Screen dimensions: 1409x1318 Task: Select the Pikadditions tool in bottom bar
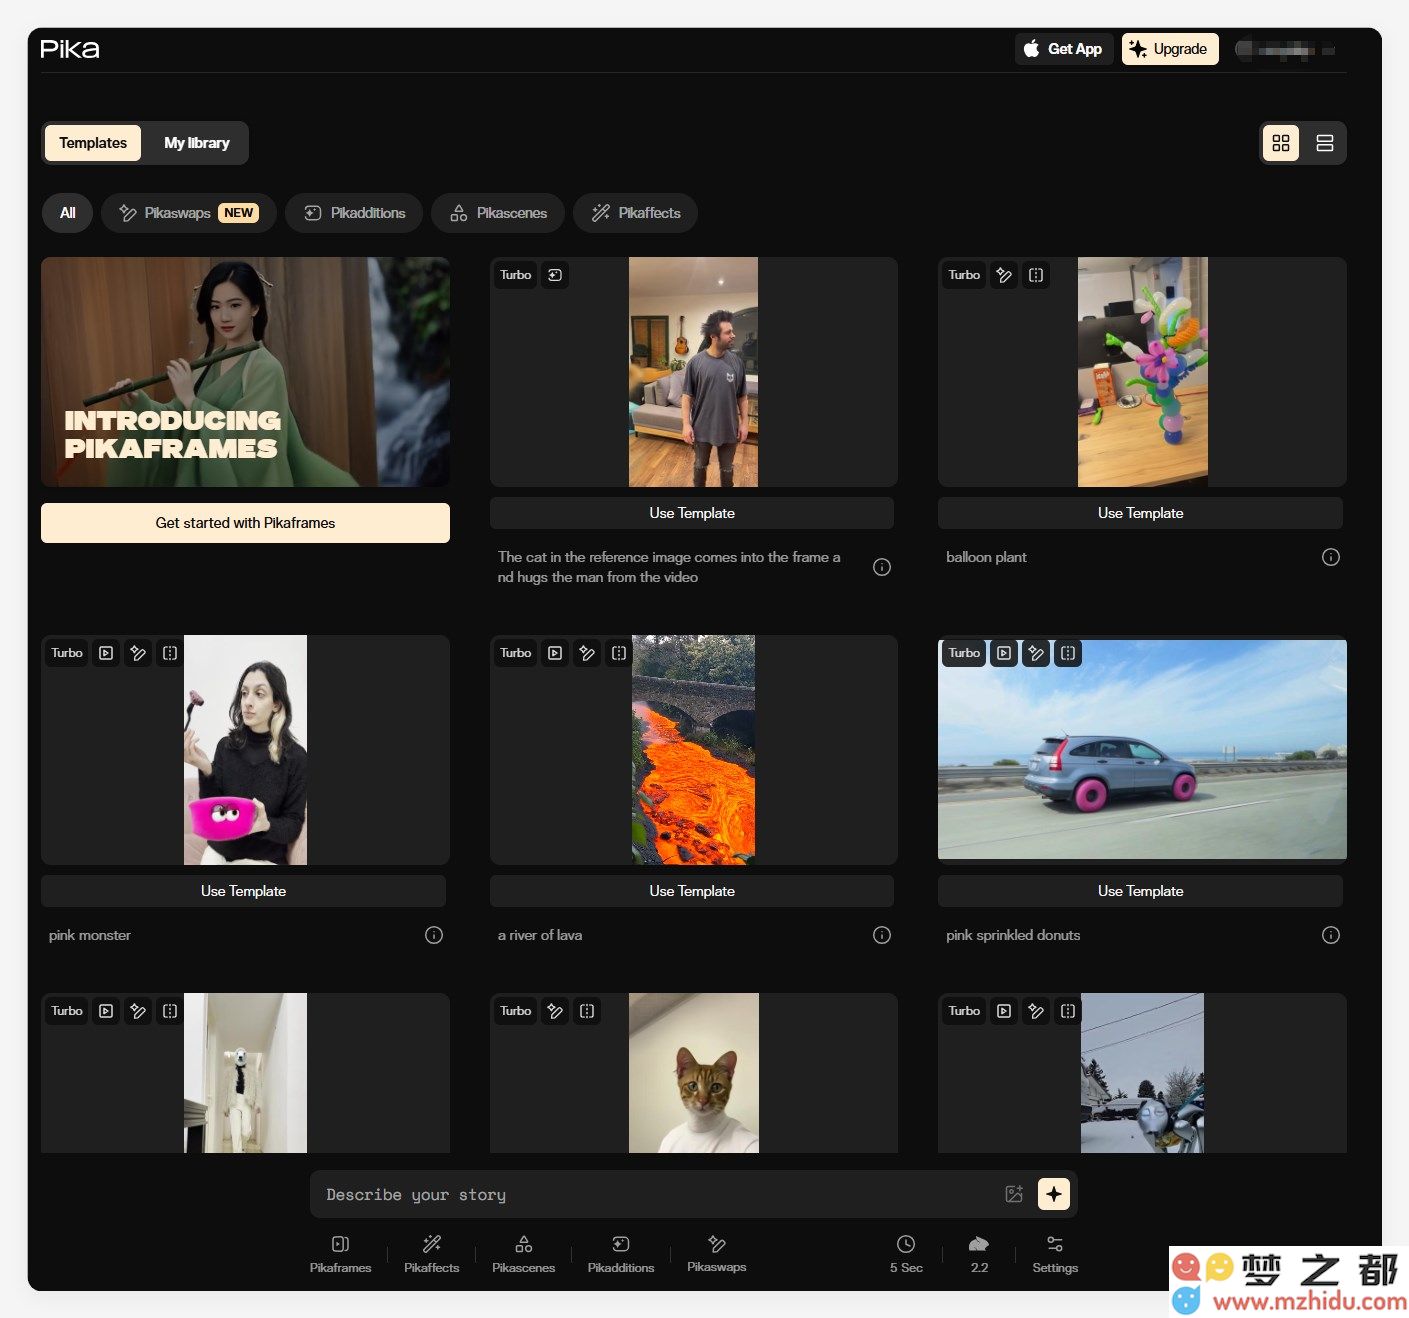[x=621, y=1254]
